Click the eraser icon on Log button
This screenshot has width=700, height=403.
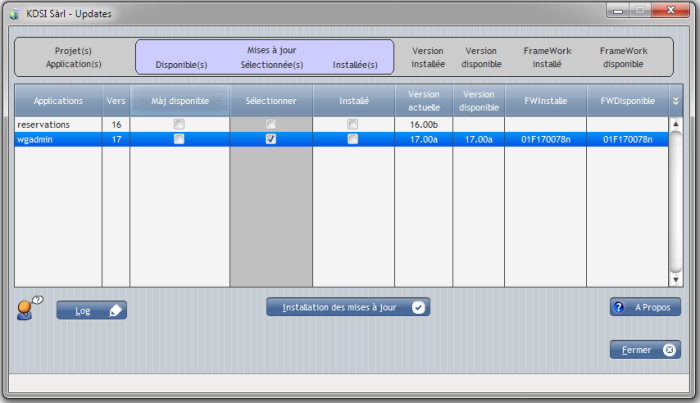tap(115, 311)
